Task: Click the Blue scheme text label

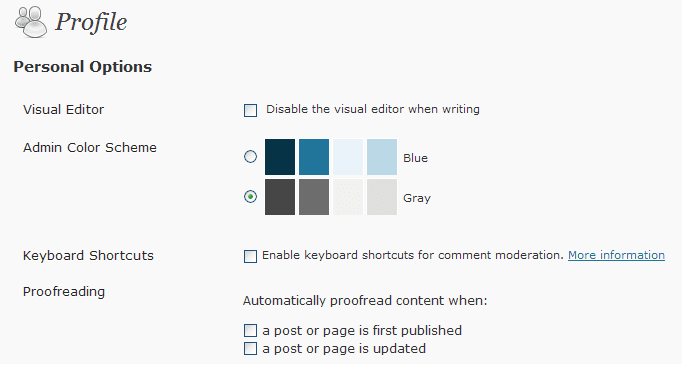Action: tap(415, 158)
